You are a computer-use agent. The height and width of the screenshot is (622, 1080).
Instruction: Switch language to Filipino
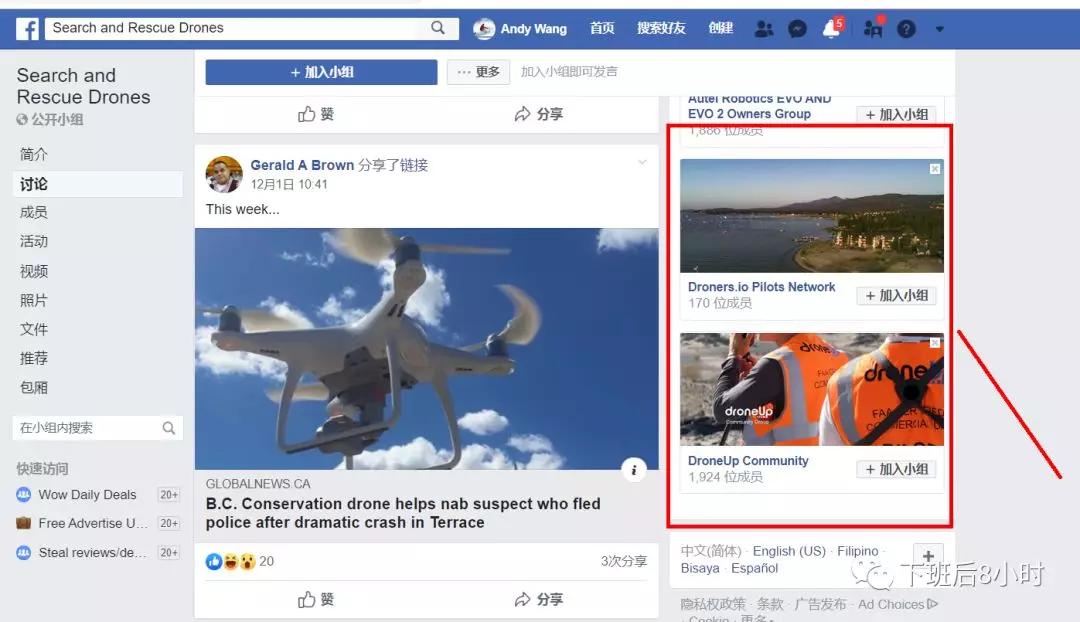pyautogui.click(x=858, y=551)
